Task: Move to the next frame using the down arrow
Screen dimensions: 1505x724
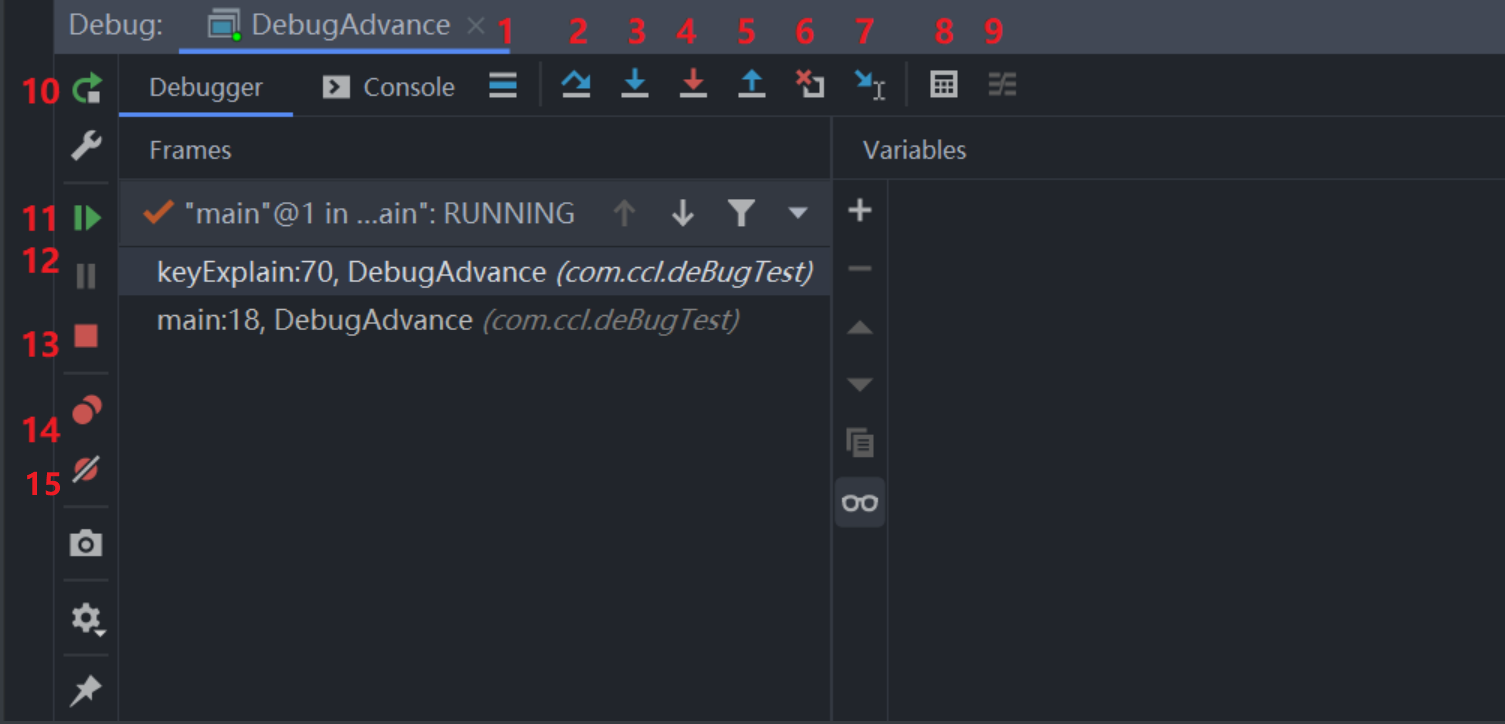Action: 683,213
